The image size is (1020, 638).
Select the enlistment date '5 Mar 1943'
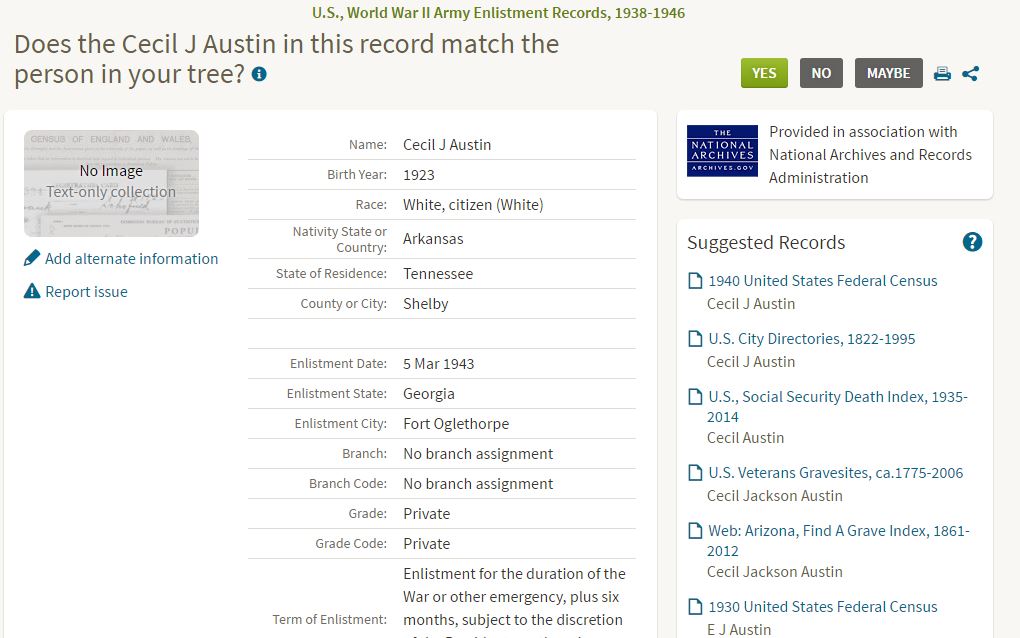click(x=438, y=364)
